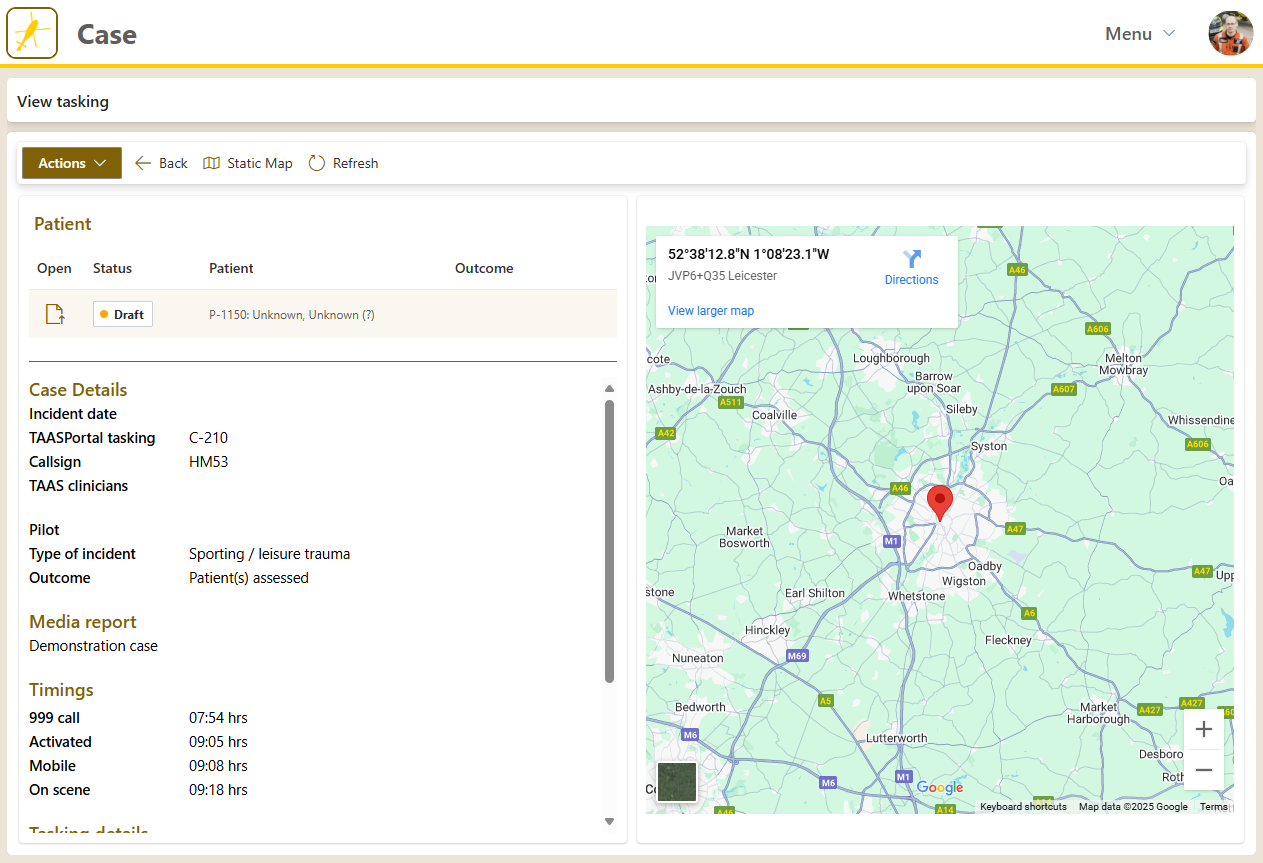Open Keyboard shortcuts on the map

pos(1022,807)
